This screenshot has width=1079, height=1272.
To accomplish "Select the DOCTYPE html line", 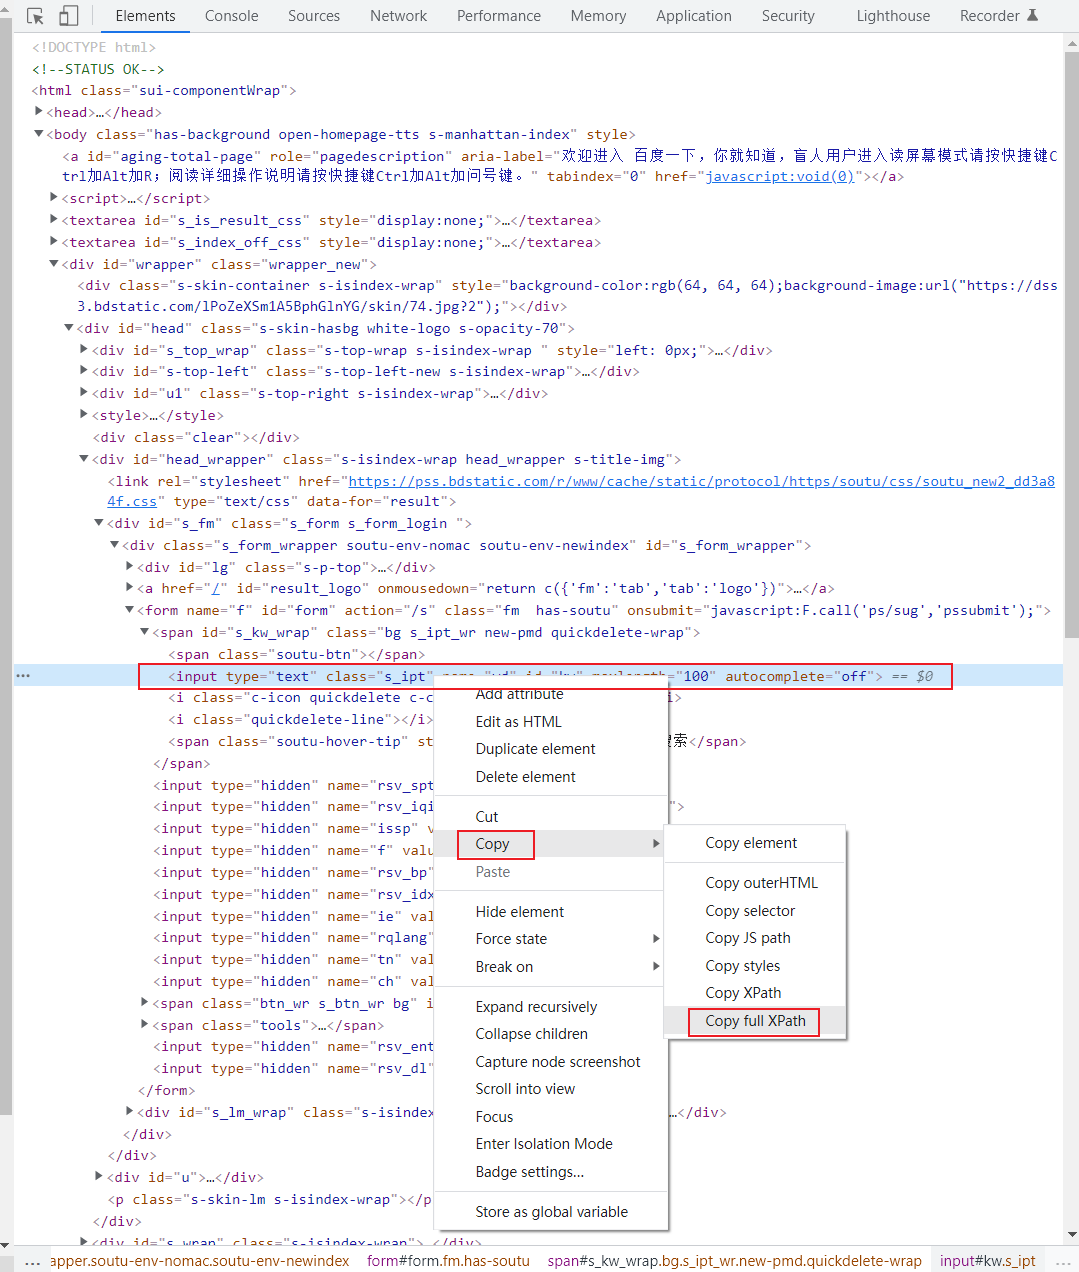I will (x=94, y=47).
